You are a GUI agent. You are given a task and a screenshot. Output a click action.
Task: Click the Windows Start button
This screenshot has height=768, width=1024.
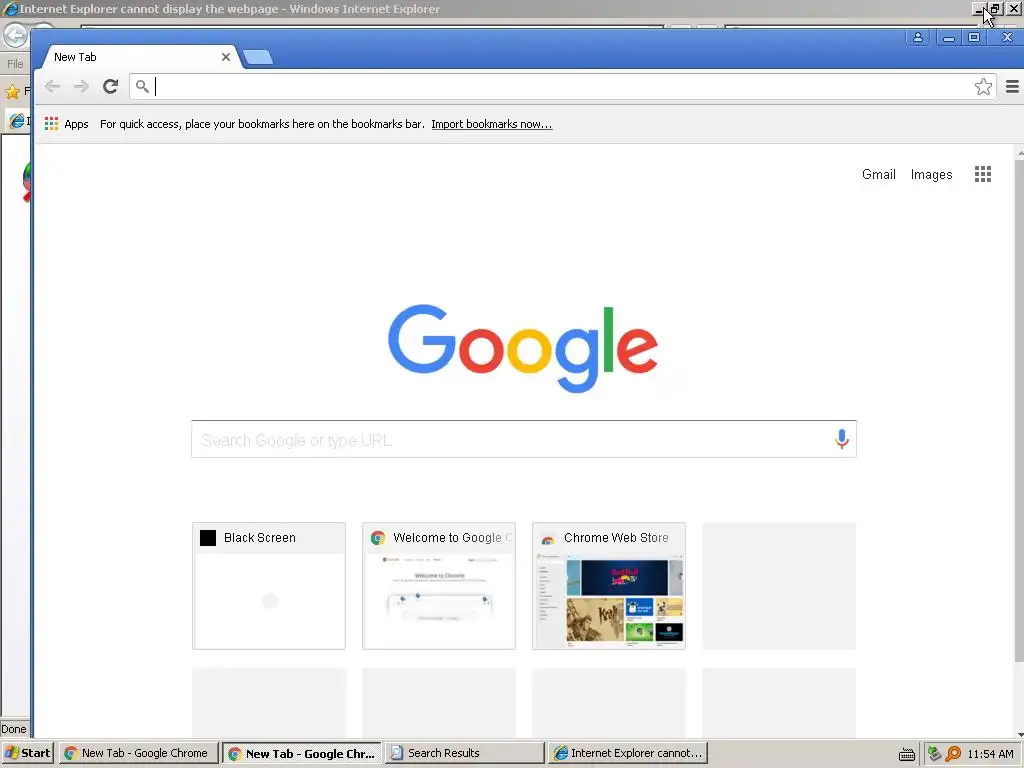tap(27, 753)
